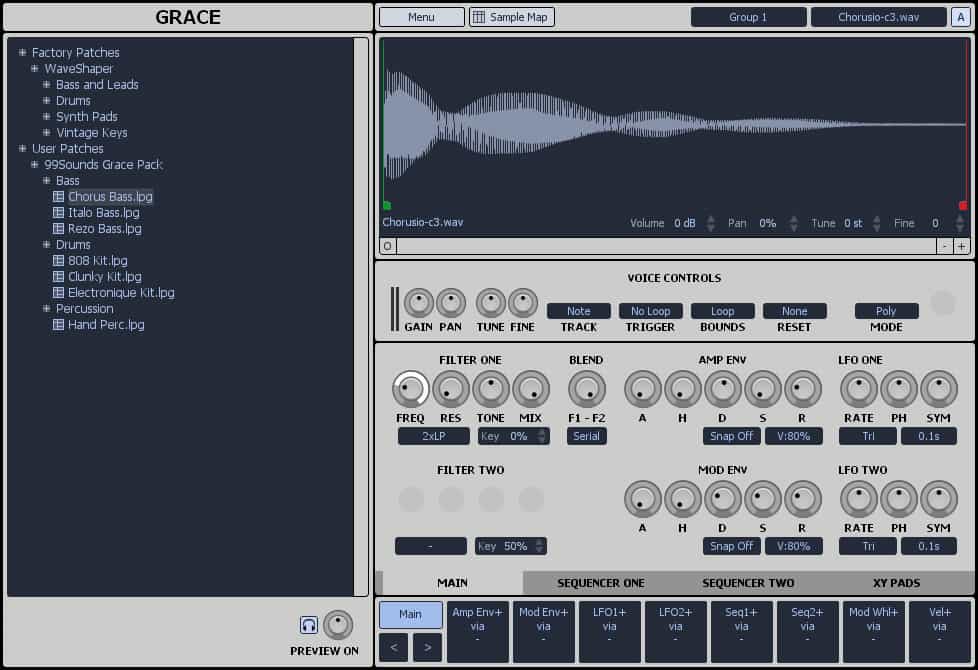978x670 pixels.
Task: Collapse the Factory Patches tree node
Action: (23, 53)
